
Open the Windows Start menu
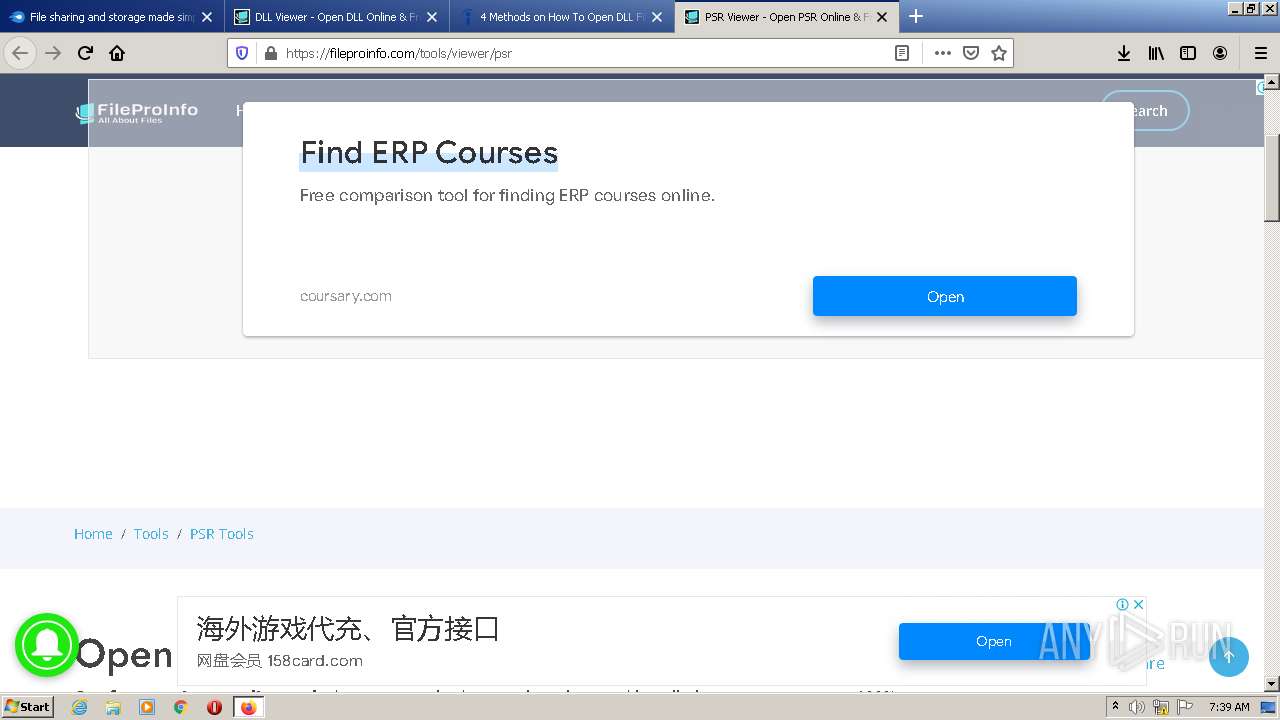(x=28, y=707)
